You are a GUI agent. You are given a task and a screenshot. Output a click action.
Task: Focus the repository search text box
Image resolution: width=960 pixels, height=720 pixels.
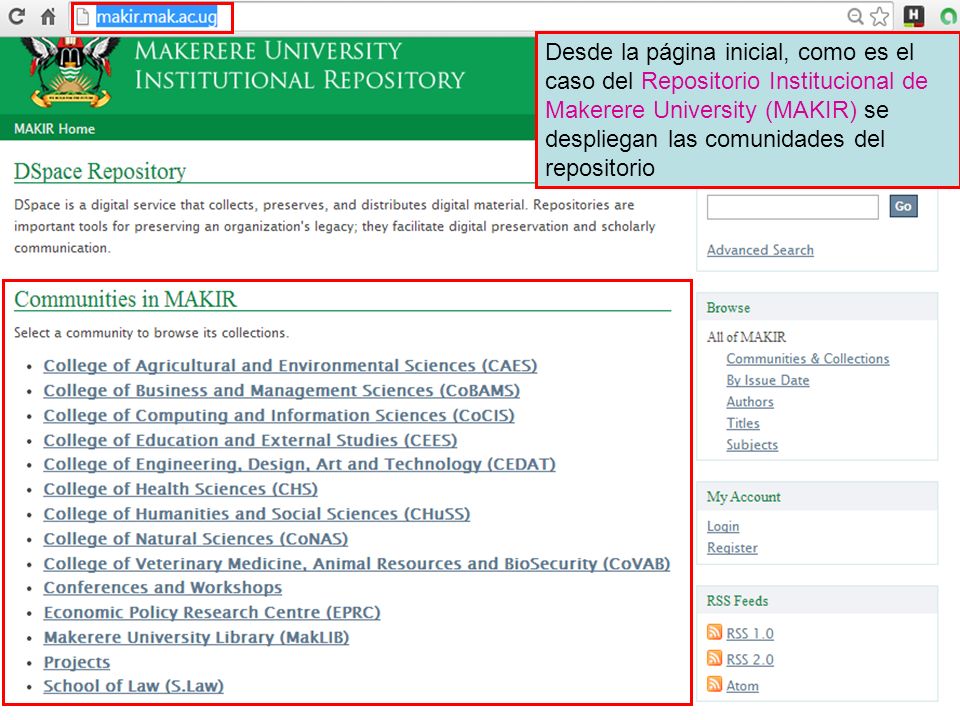(793, 207)
